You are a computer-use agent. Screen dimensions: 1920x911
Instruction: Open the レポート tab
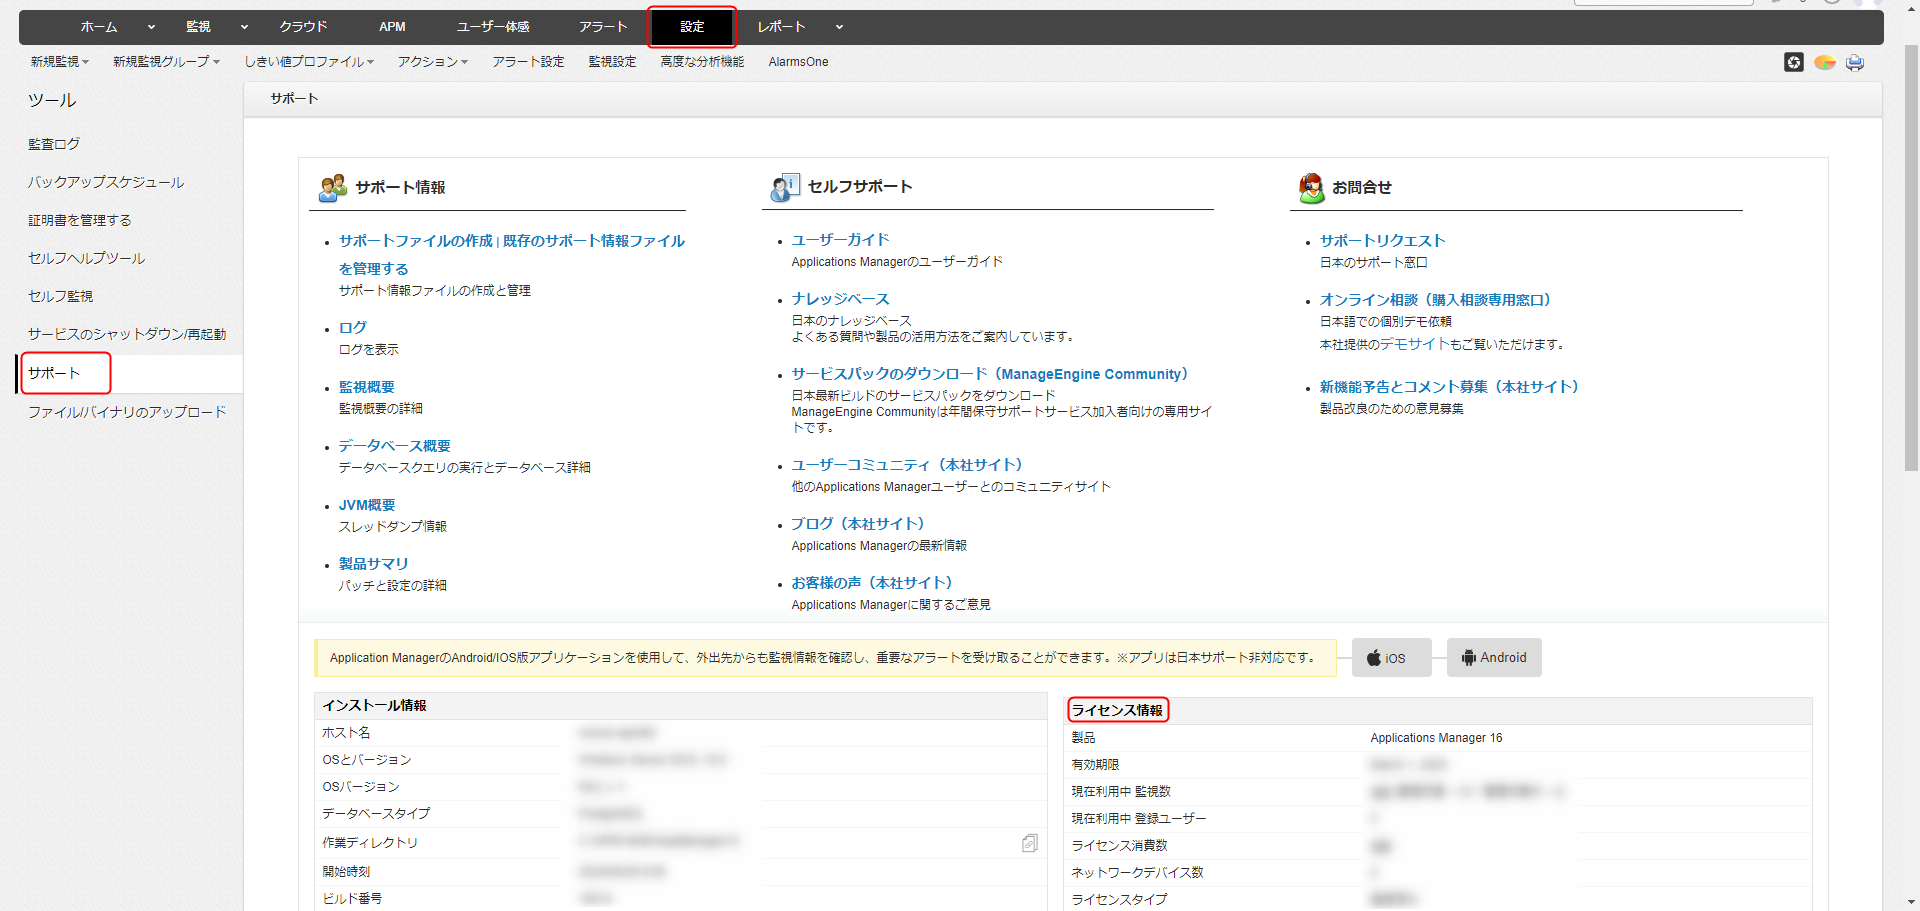781,27
